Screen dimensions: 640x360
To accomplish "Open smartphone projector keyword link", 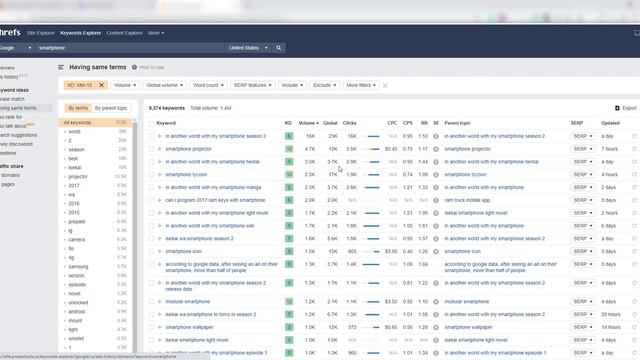I will click(x=189, y=149).
